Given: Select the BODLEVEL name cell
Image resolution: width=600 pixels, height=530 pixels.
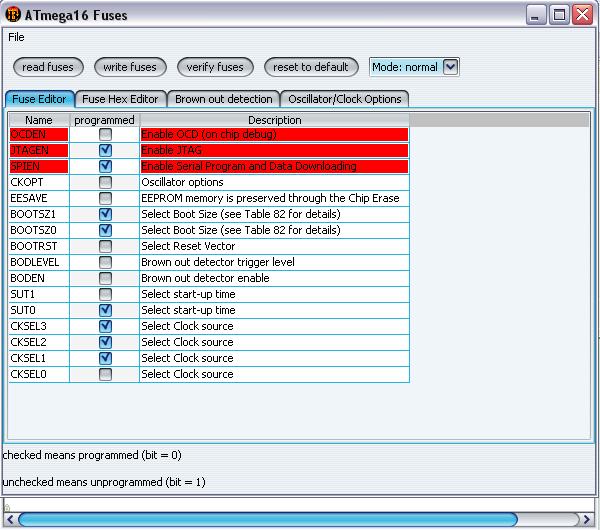Looking at the screenshot, I should click(39, 262).
